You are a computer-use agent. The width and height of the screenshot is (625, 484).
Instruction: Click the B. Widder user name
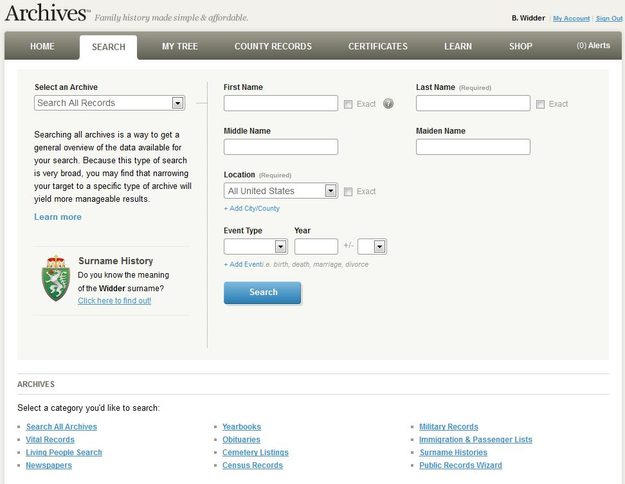pos(528,18)
